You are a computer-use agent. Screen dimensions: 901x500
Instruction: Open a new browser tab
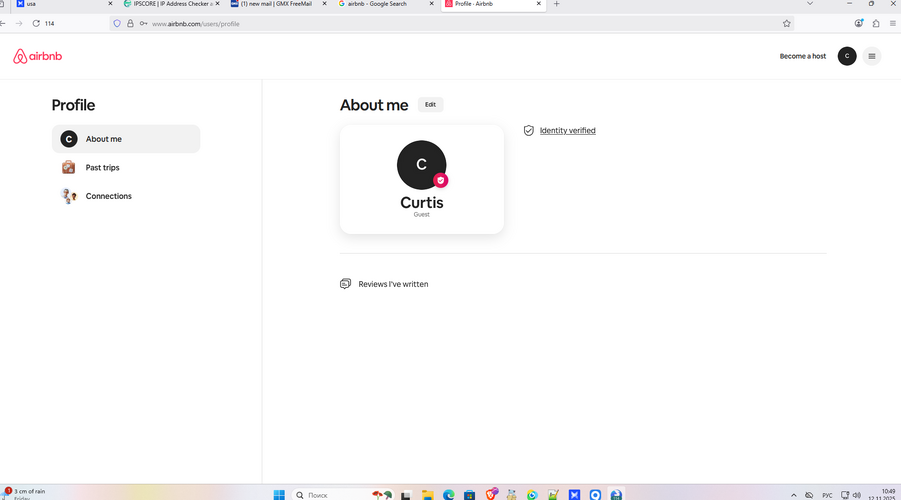557,4
